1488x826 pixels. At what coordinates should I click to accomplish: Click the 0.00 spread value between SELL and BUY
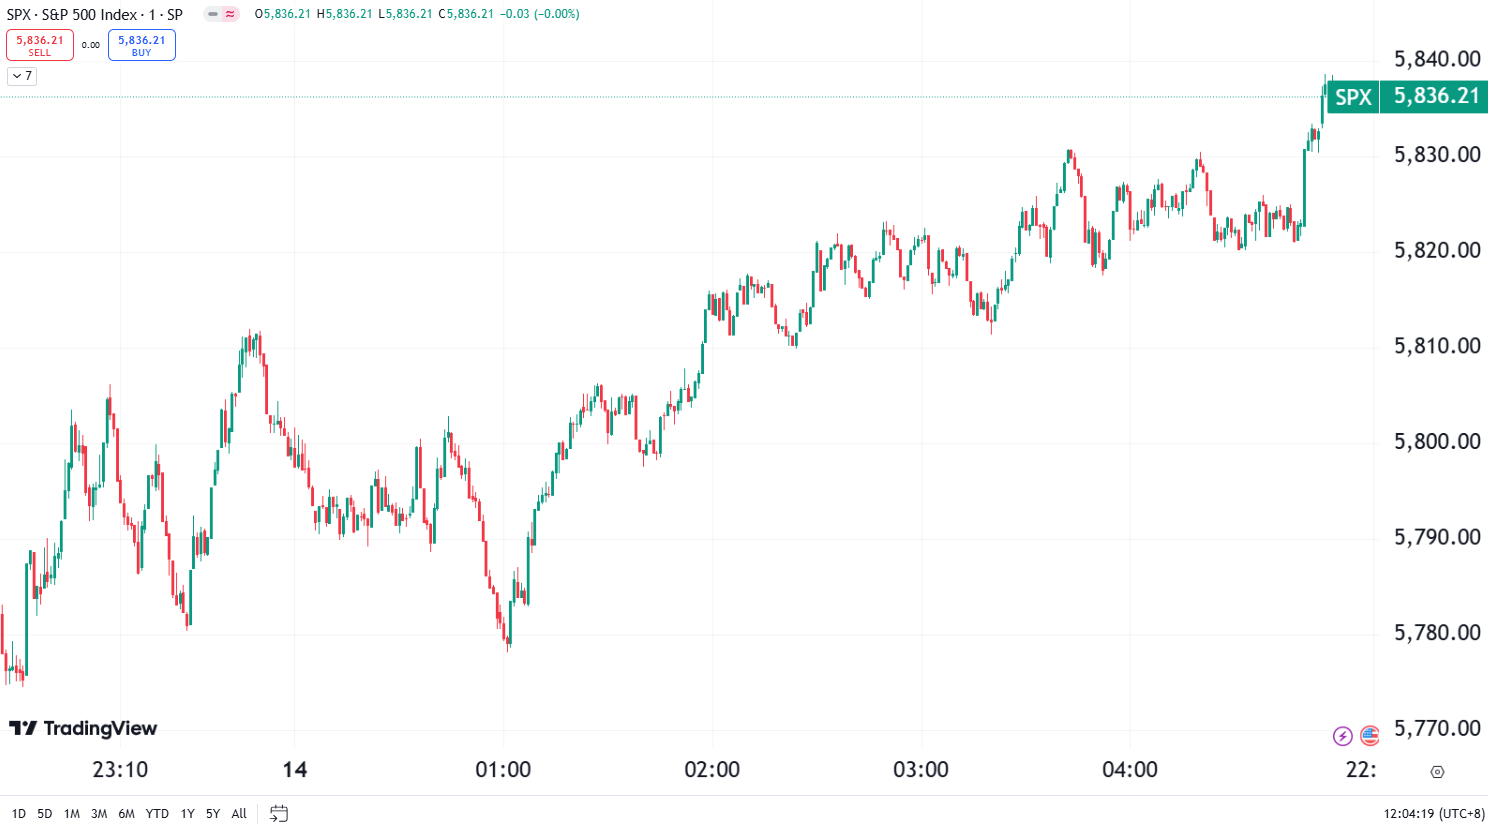pyautogui.click(x=91, y=45)
